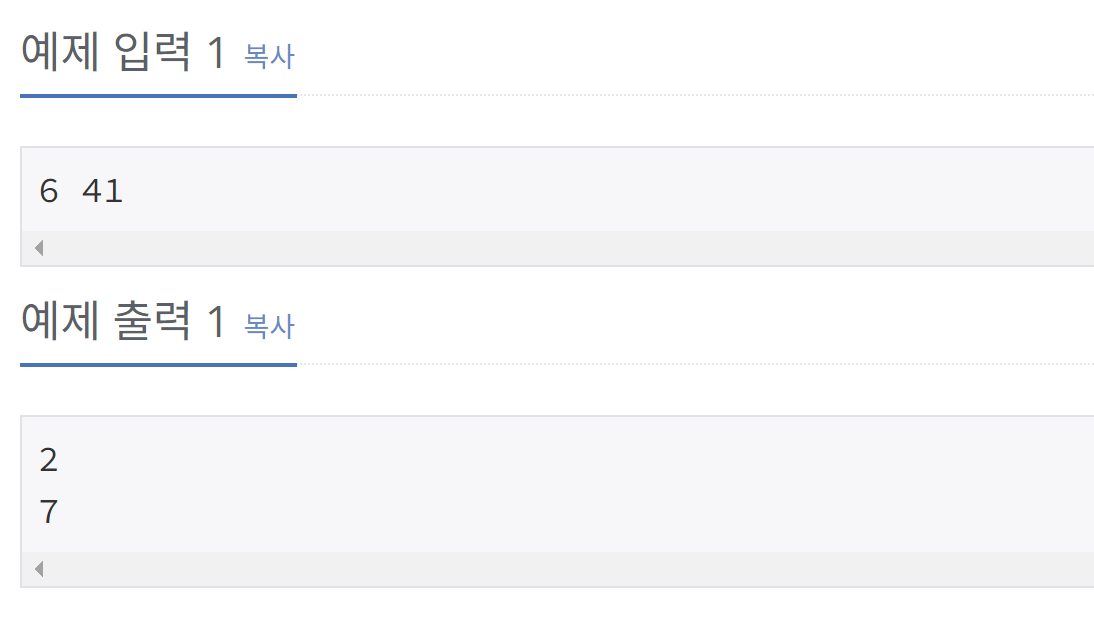
Task: Click the word 출력 in second heading
Action: coord(152,322)
